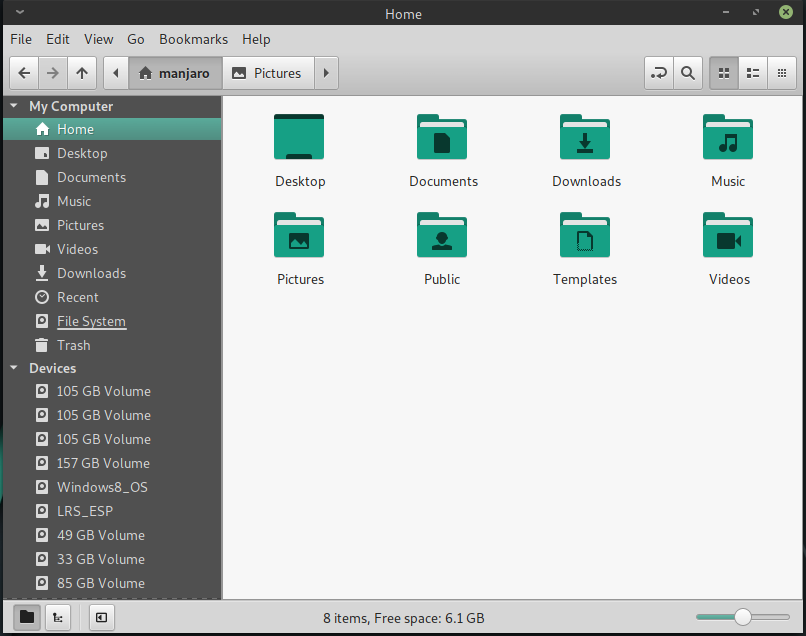The height and width of the screenshot is (636, 806).
Task: Click the manjaro breadcrumb button
Action: point(175,72)
